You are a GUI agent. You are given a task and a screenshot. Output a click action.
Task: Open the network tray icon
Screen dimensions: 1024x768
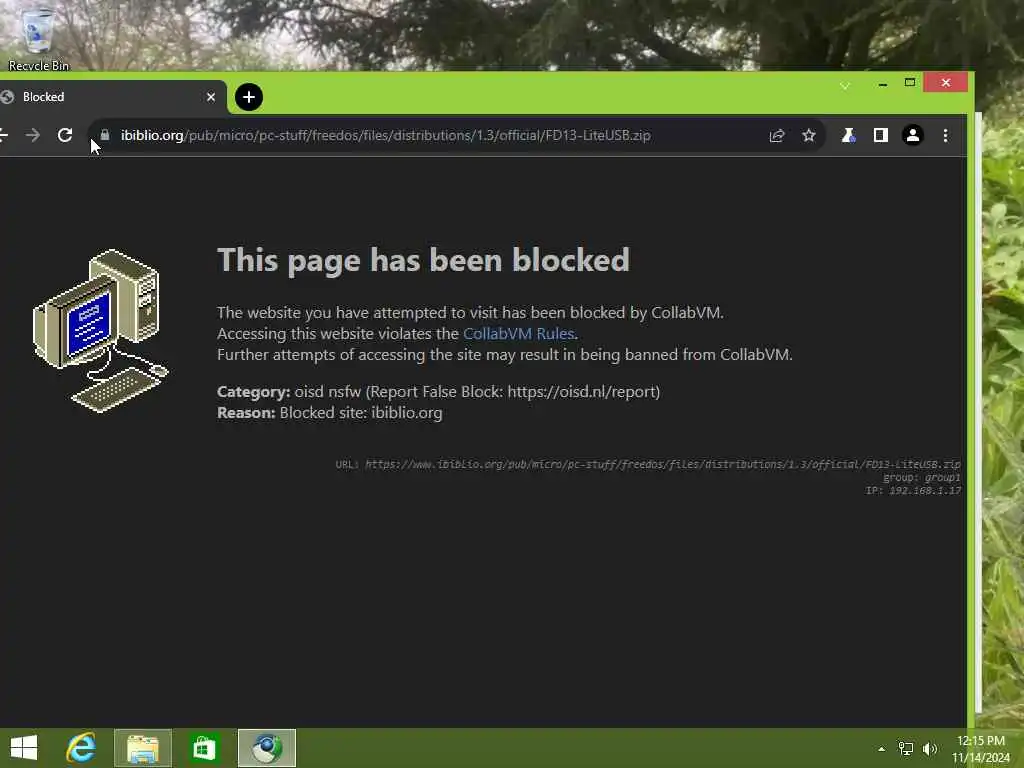coord(906,749)
